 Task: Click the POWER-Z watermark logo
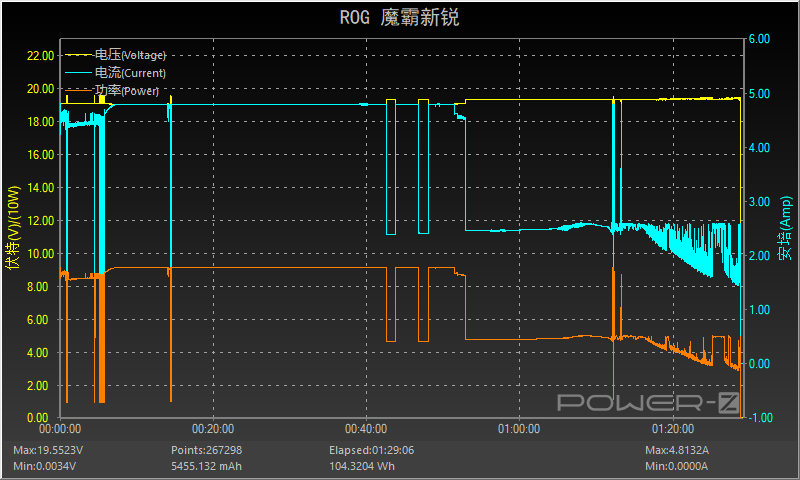click(x=647, y=402)
